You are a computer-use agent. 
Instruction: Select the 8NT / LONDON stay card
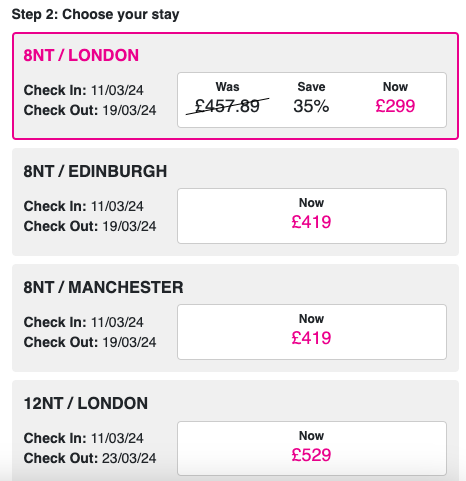pyautogui.click(x=235, y=86)
